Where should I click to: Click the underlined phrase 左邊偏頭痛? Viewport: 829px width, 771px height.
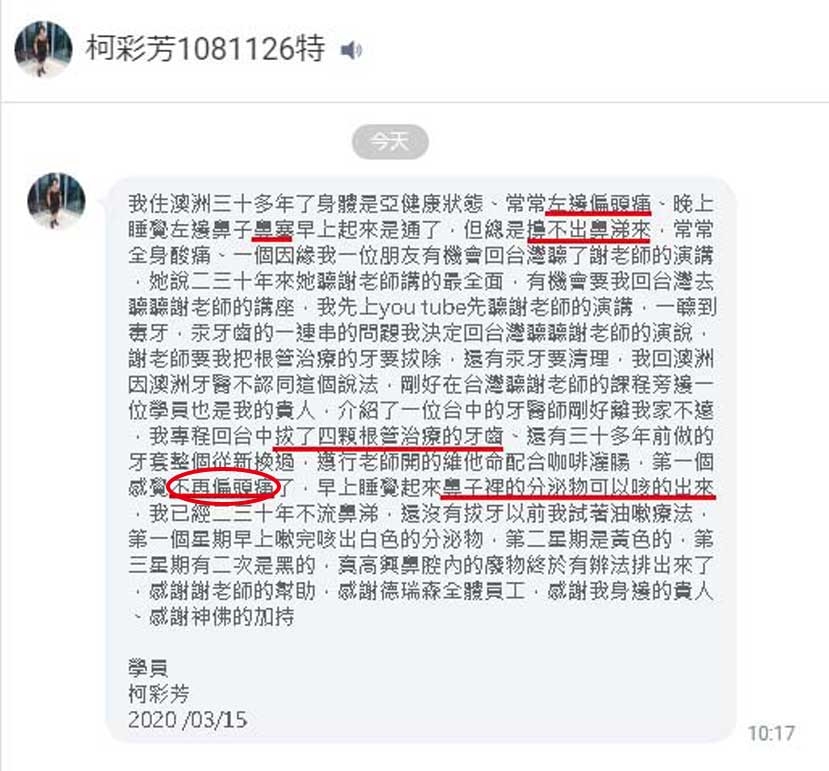click(598, 204)
